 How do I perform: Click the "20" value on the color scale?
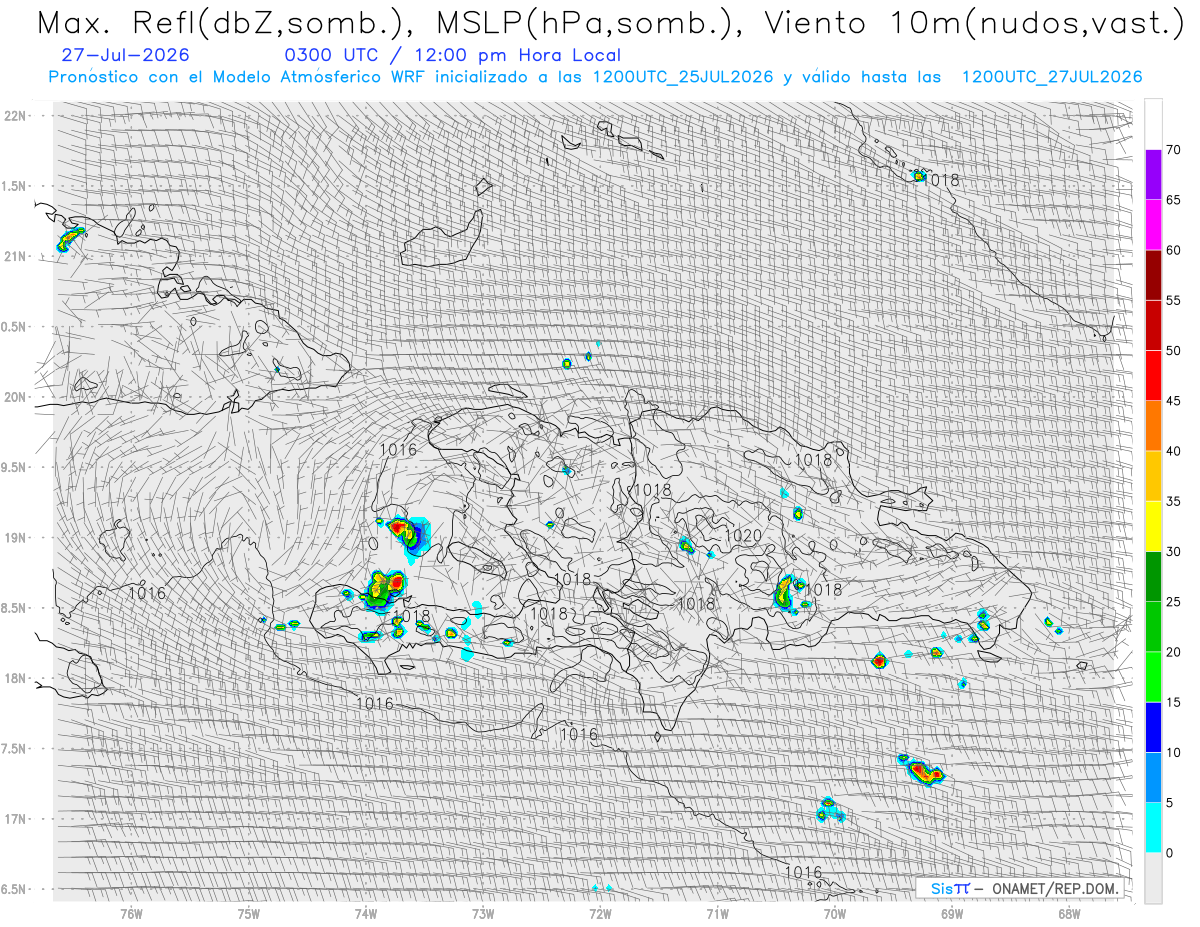tap(1173, 652)
